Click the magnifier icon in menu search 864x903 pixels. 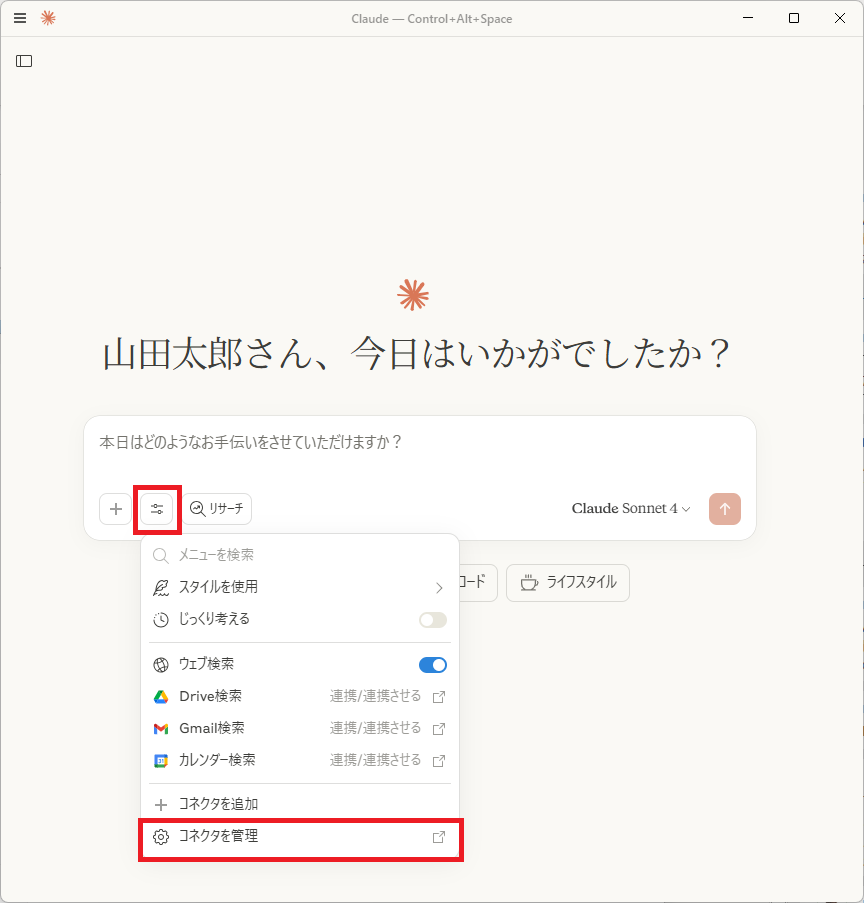pos(161,556)
